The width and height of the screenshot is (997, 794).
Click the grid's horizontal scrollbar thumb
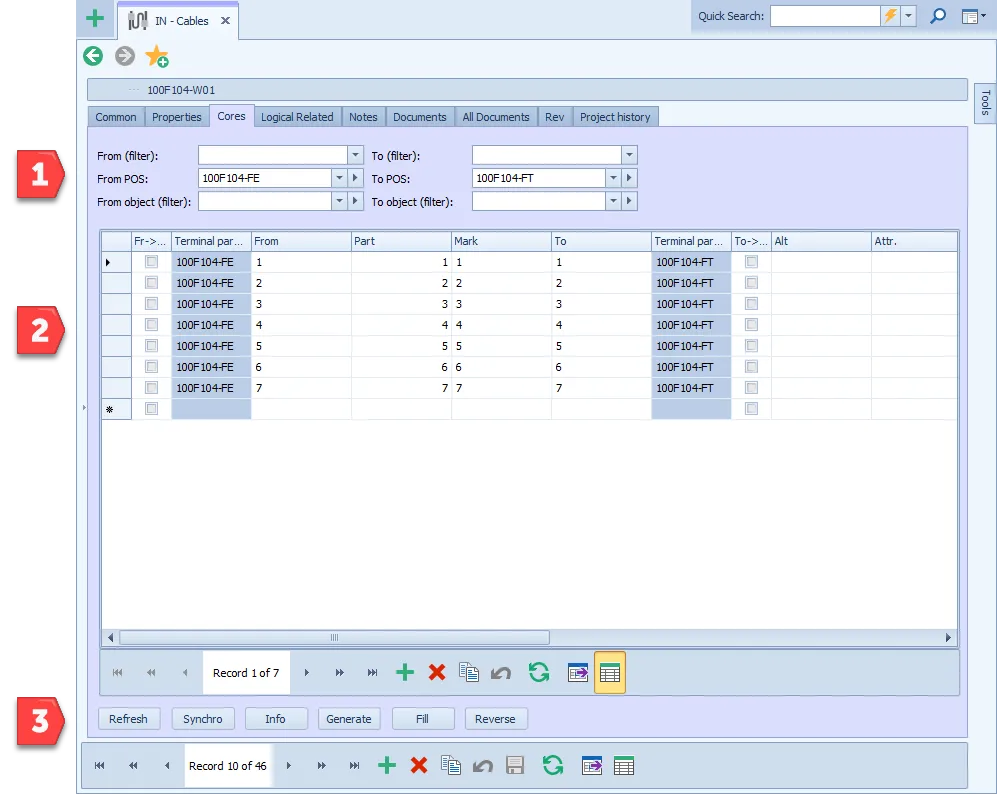pos(334,638)
